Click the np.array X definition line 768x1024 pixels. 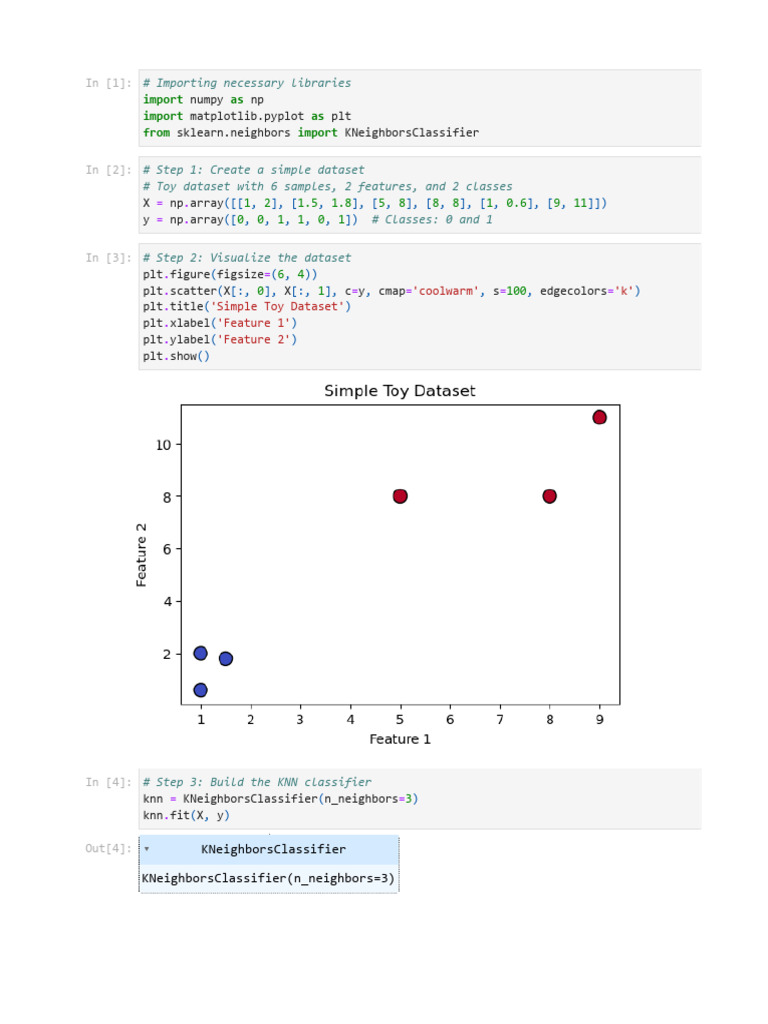tap(375, 203)
